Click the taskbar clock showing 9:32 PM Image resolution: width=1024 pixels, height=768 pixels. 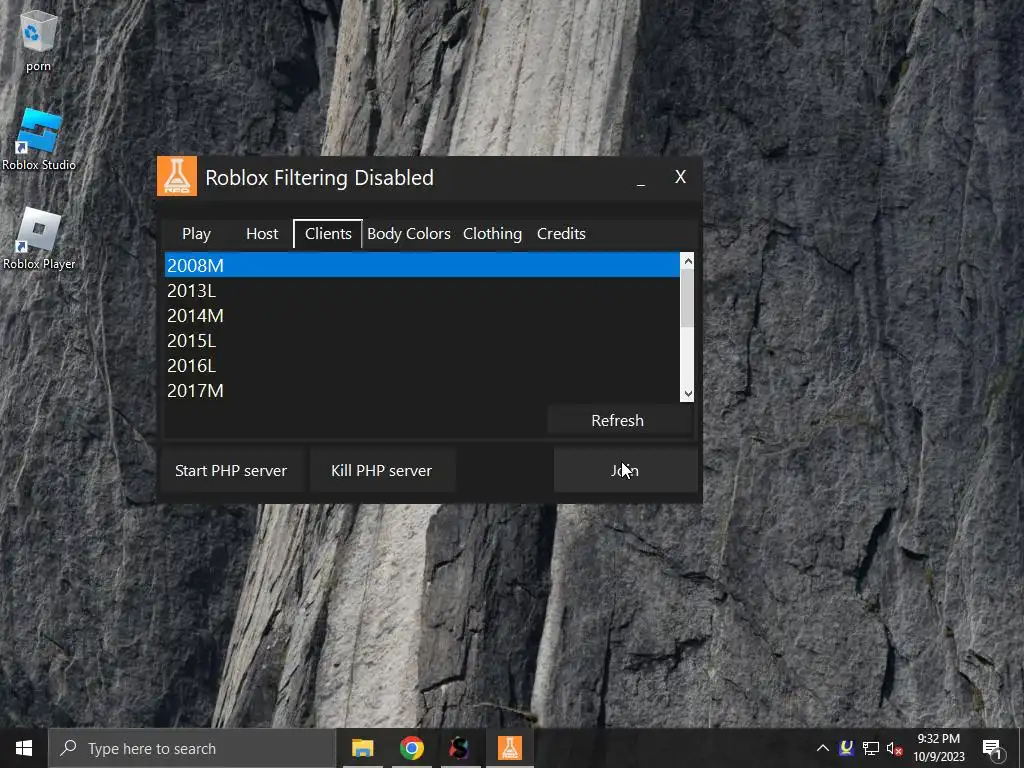(x=938, y=748)
